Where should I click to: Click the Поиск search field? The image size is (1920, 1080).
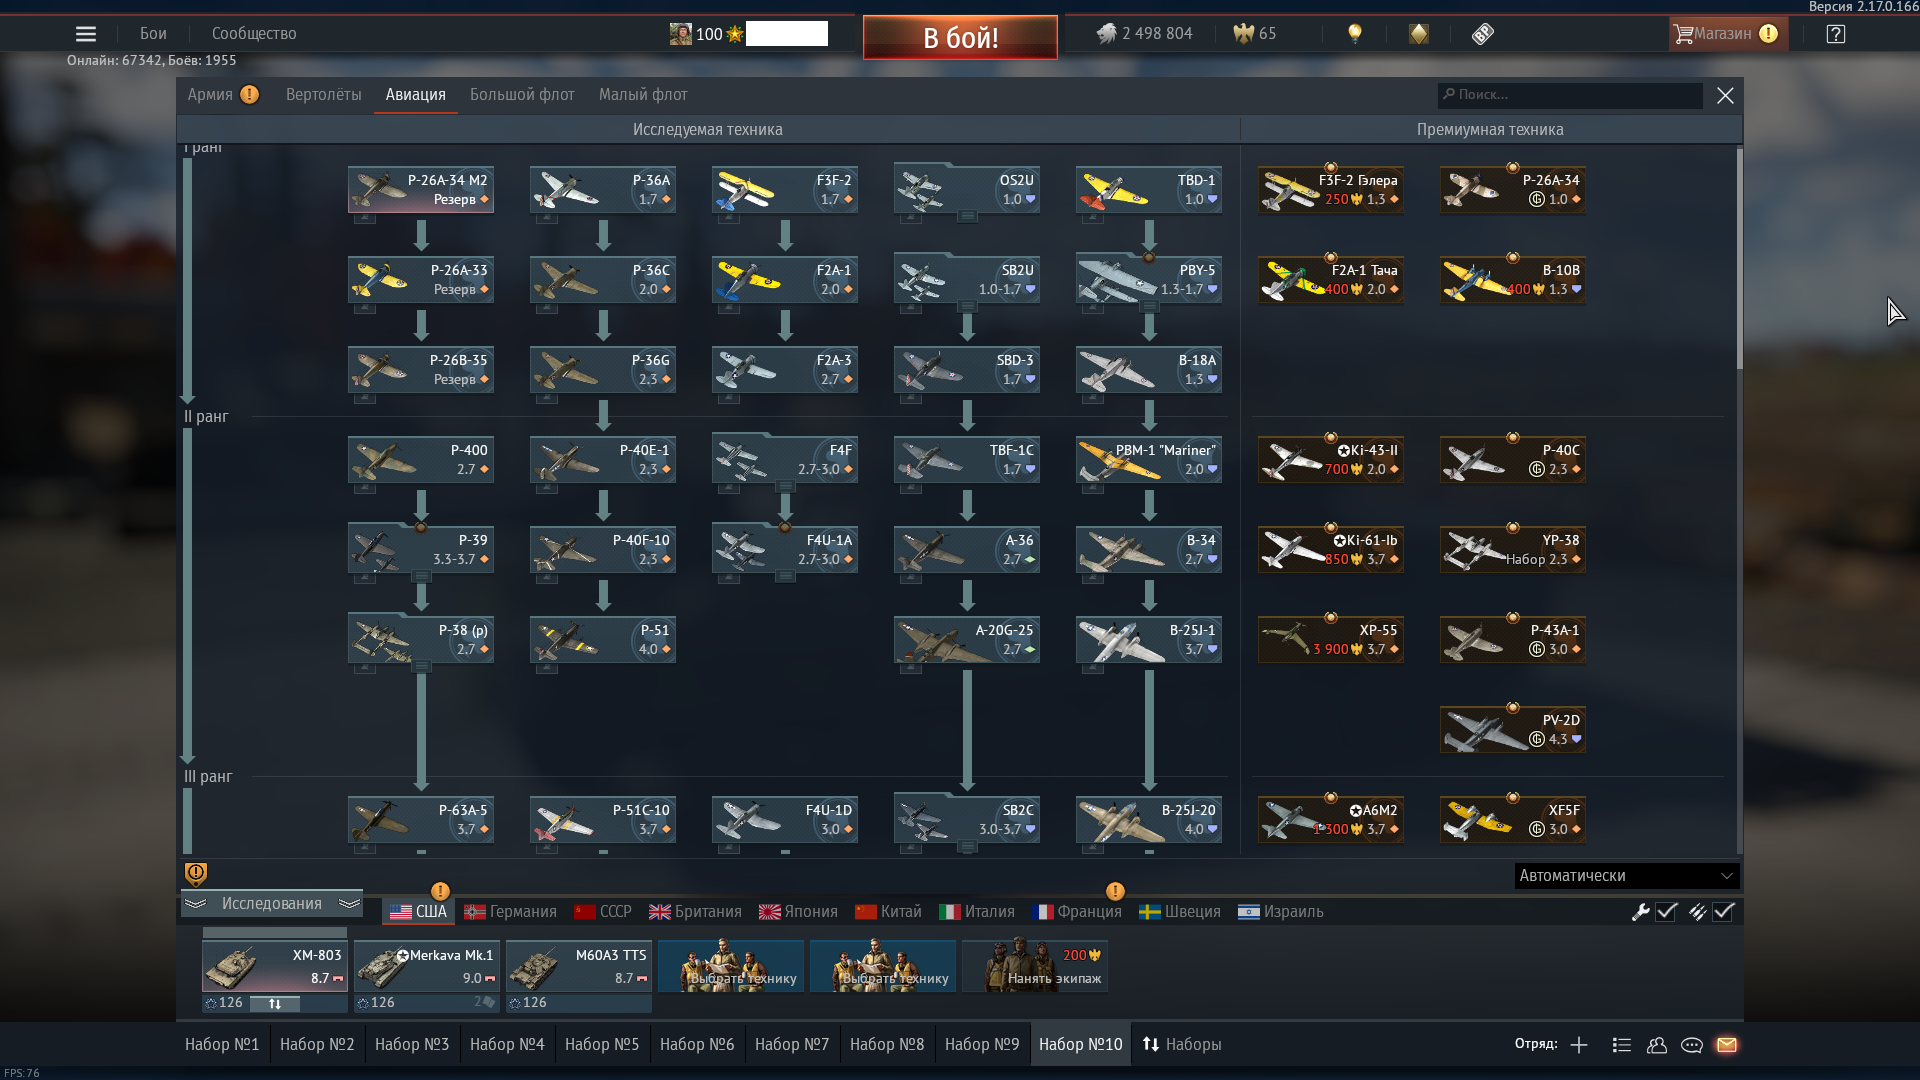tap(1570, 95)
